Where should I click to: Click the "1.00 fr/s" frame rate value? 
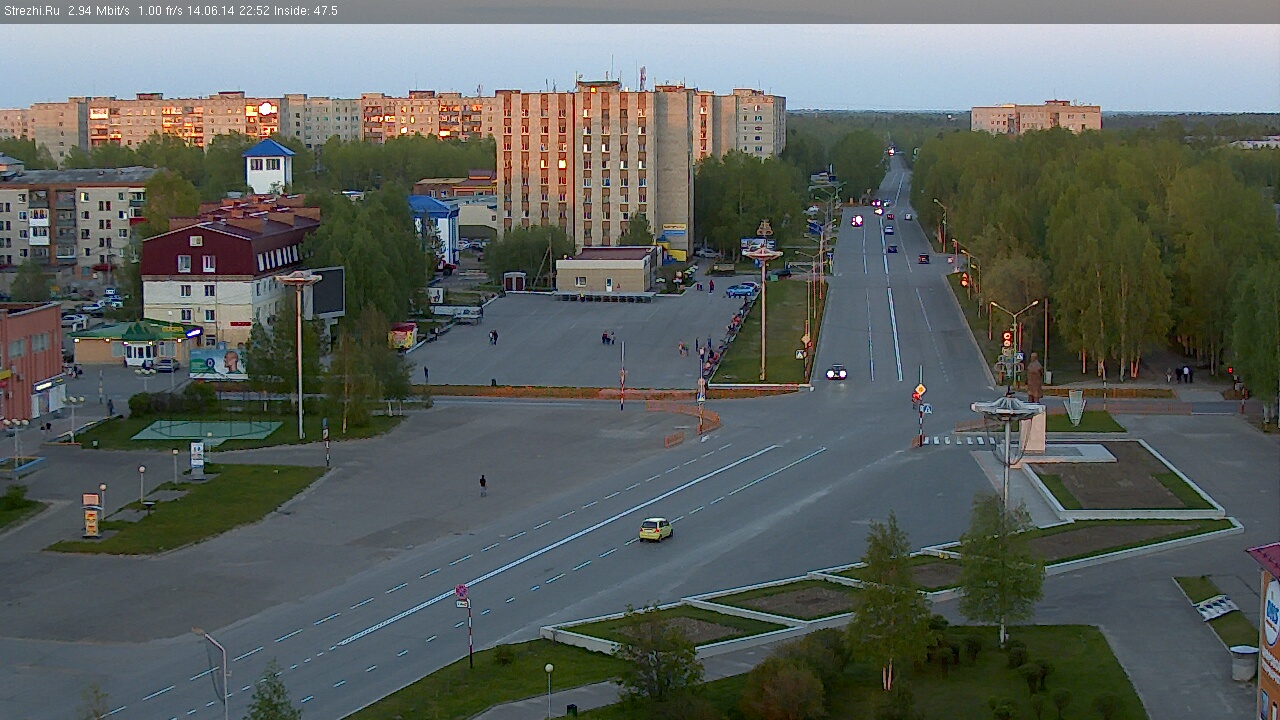click(161, 11)
